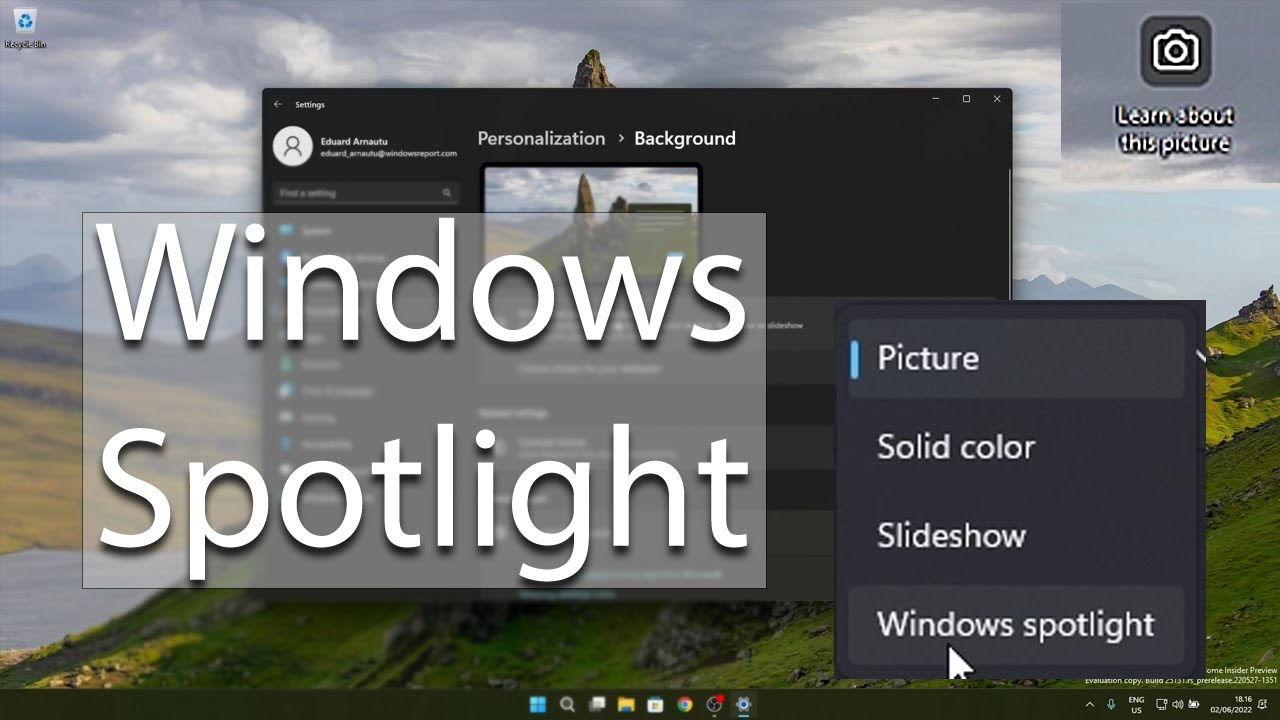Click the account email under the user name
The width and height of the screenshot is (1280, 720).
click(x=388, y=154)
